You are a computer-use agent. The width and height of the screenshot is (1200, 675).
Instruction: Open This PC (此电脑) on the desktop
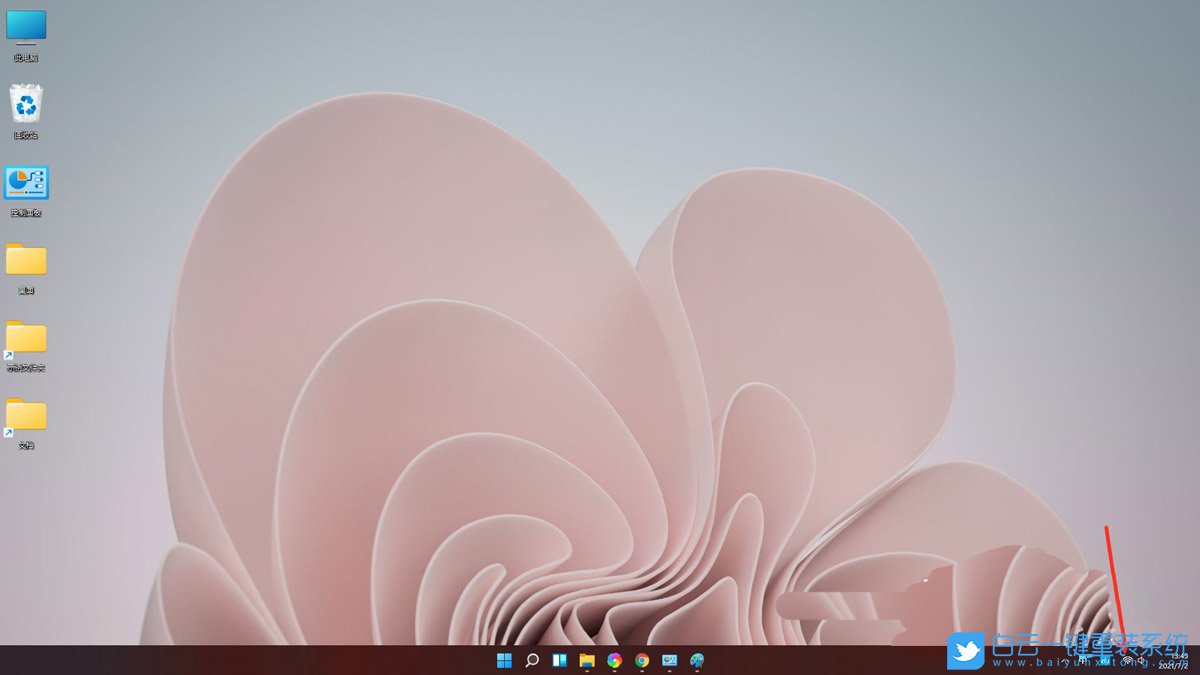(x=24, y=28)
